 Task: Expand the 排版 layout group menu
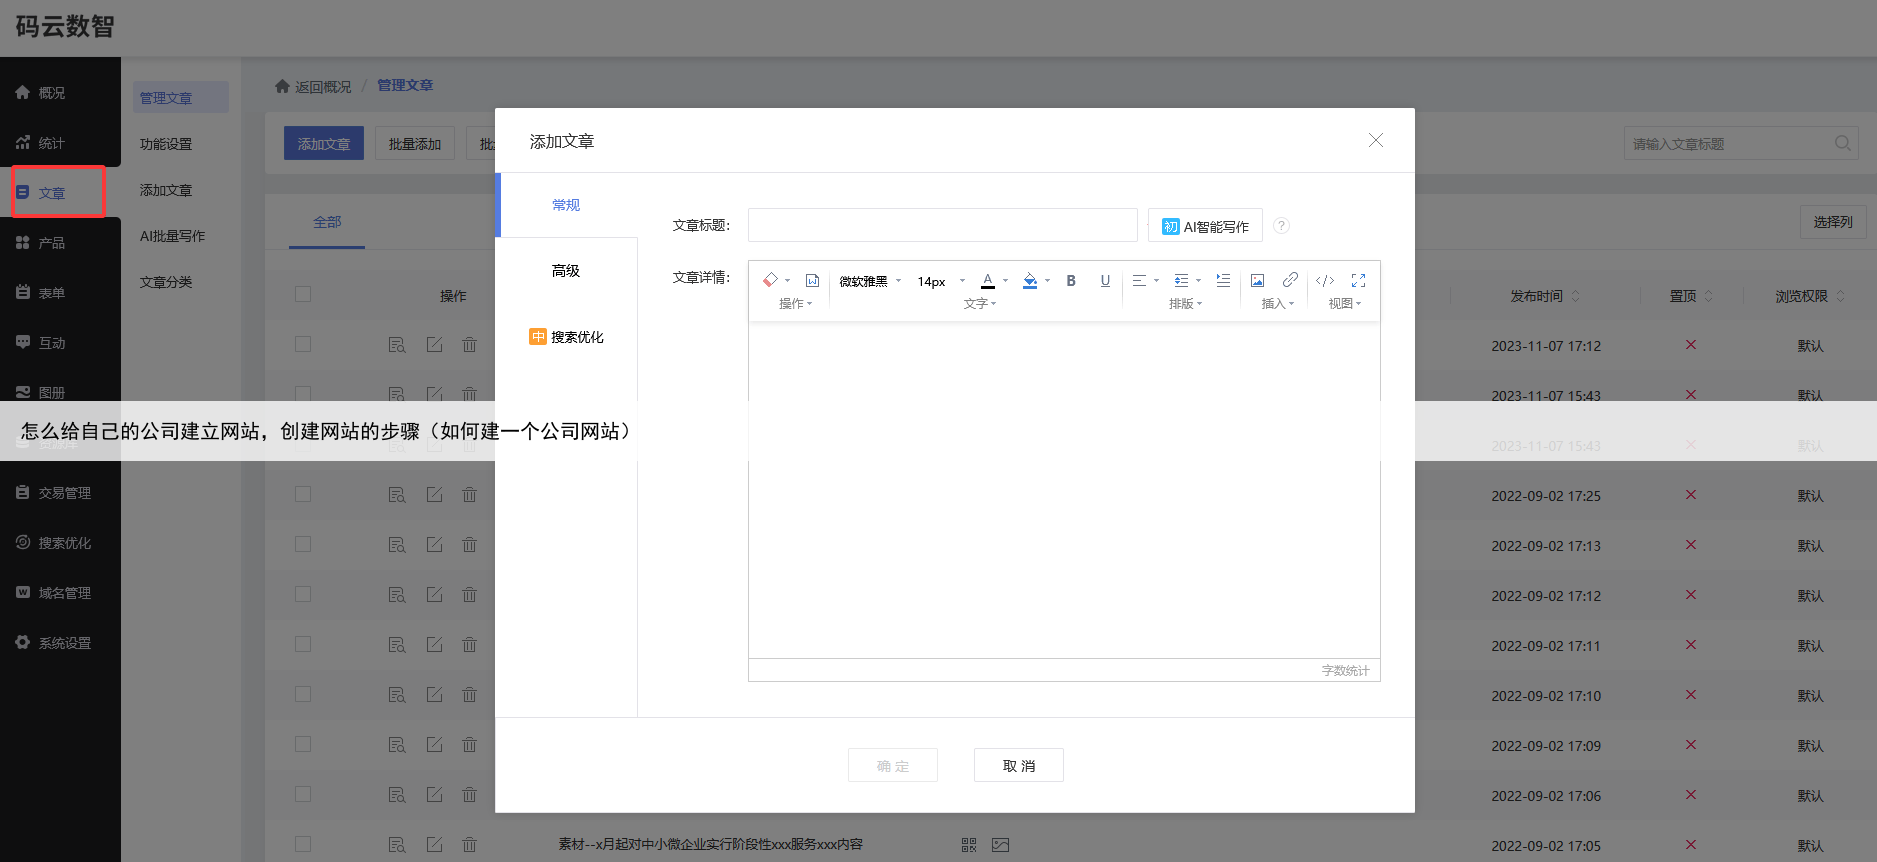(1185, 304)
